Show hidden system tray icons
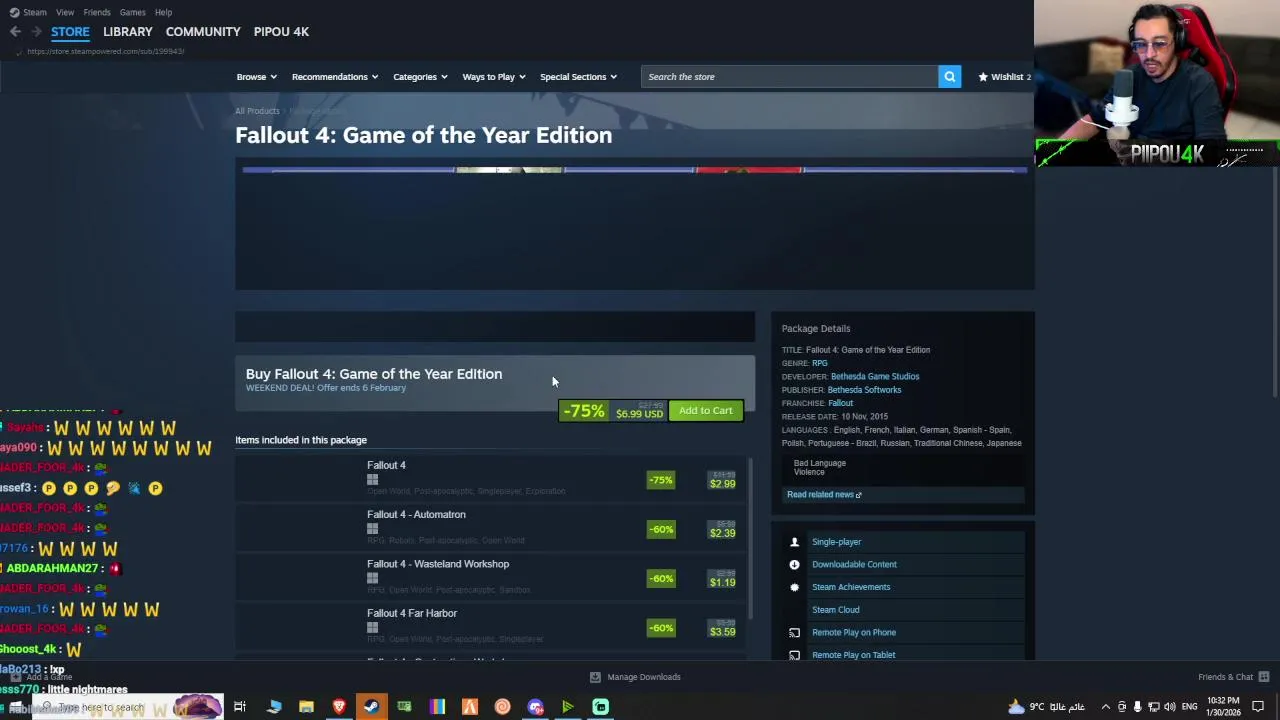The image size is (1280, 720). 1105,707
